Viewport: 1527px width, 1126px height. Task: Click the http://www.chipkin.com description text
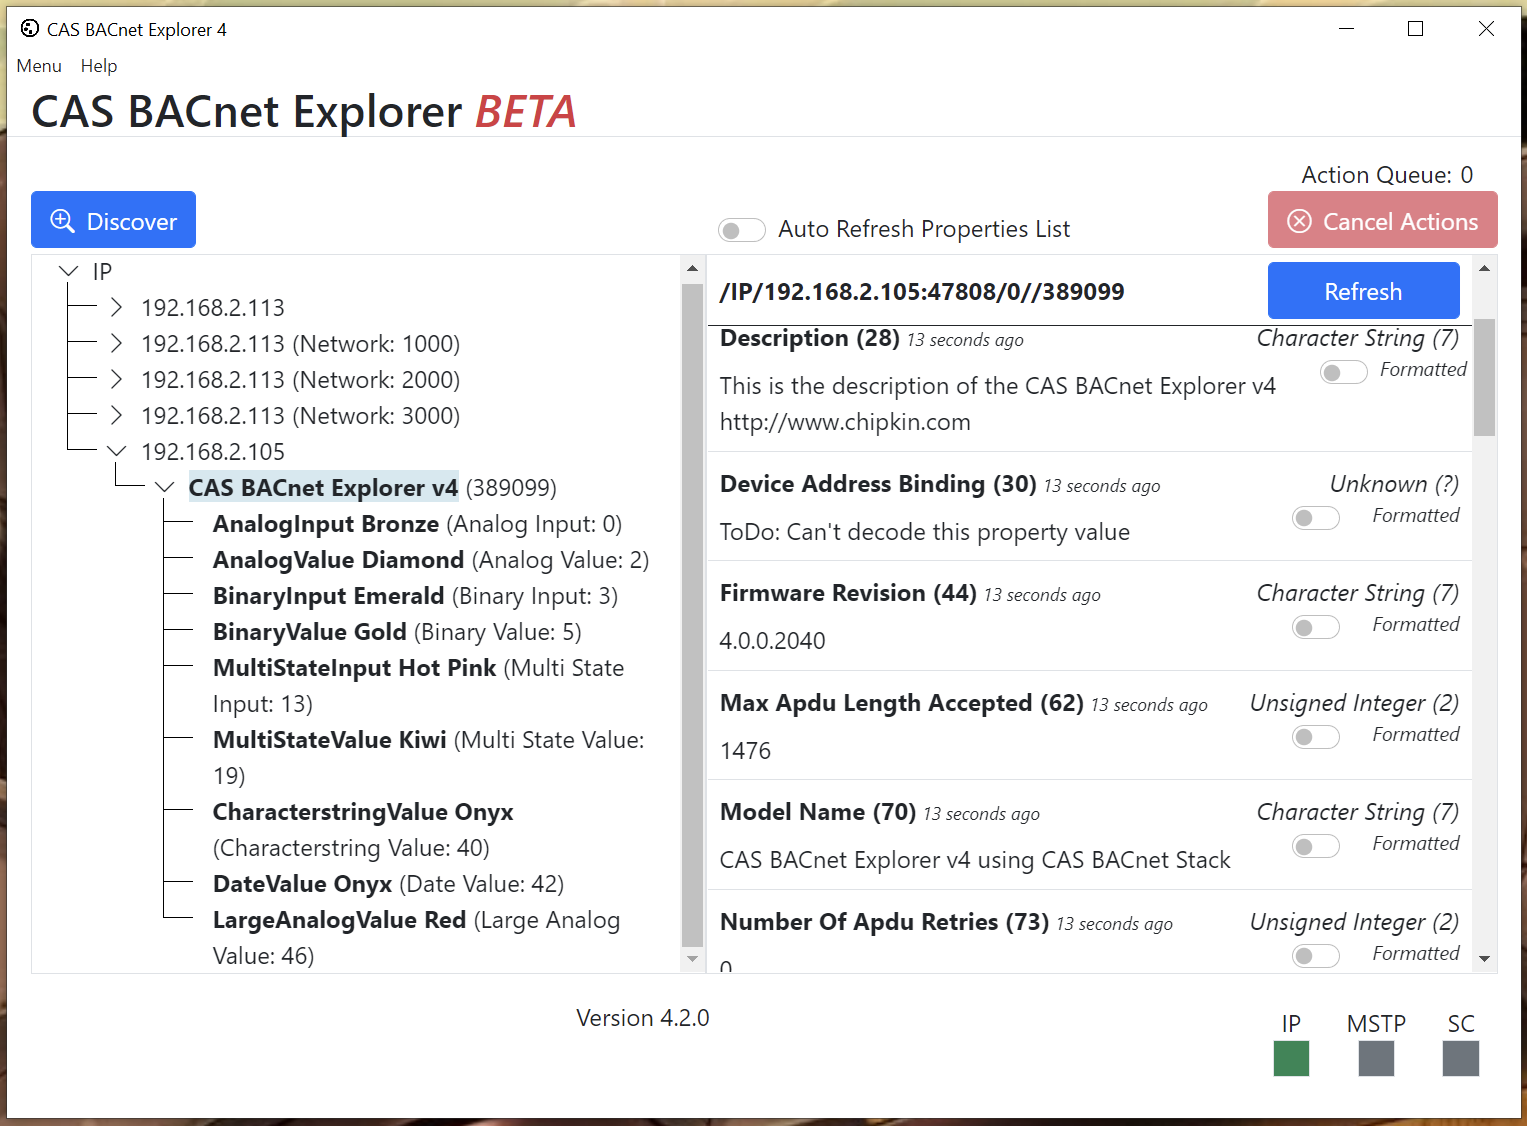[845, 422]
